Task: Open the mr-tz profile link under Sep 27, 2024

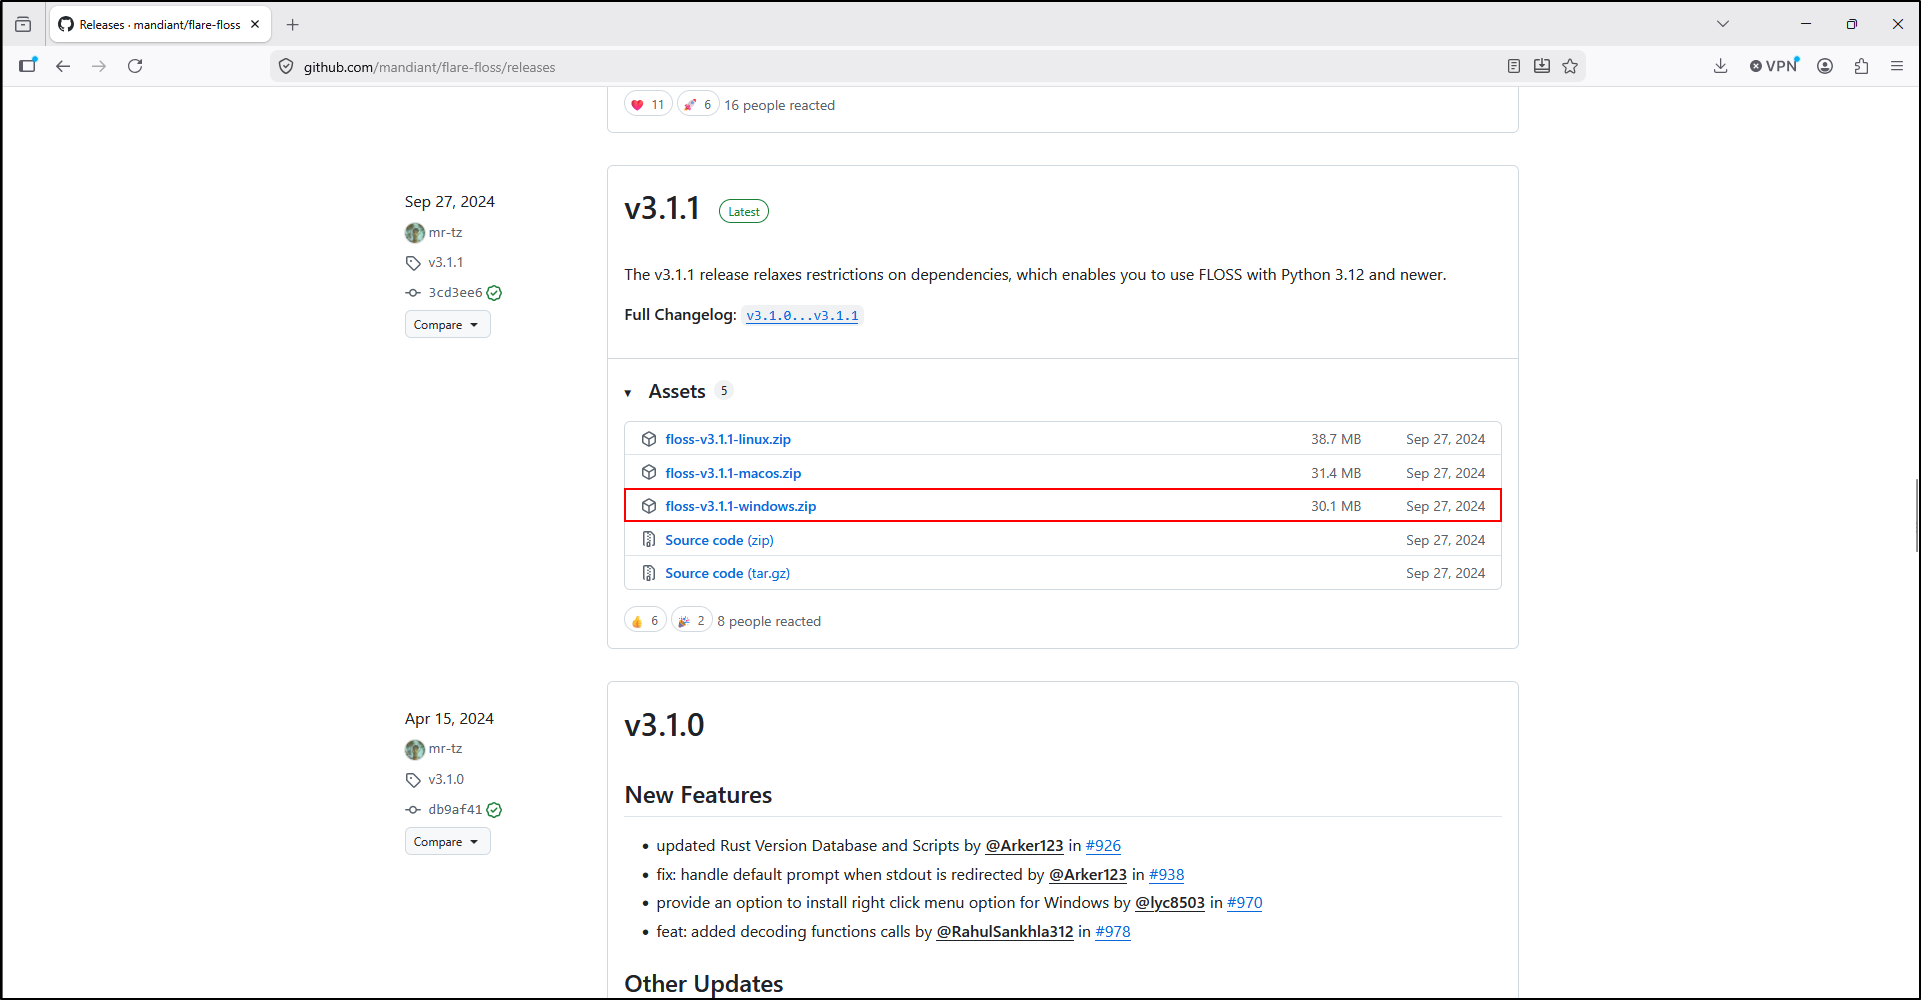Action: (x=445, y=233)
